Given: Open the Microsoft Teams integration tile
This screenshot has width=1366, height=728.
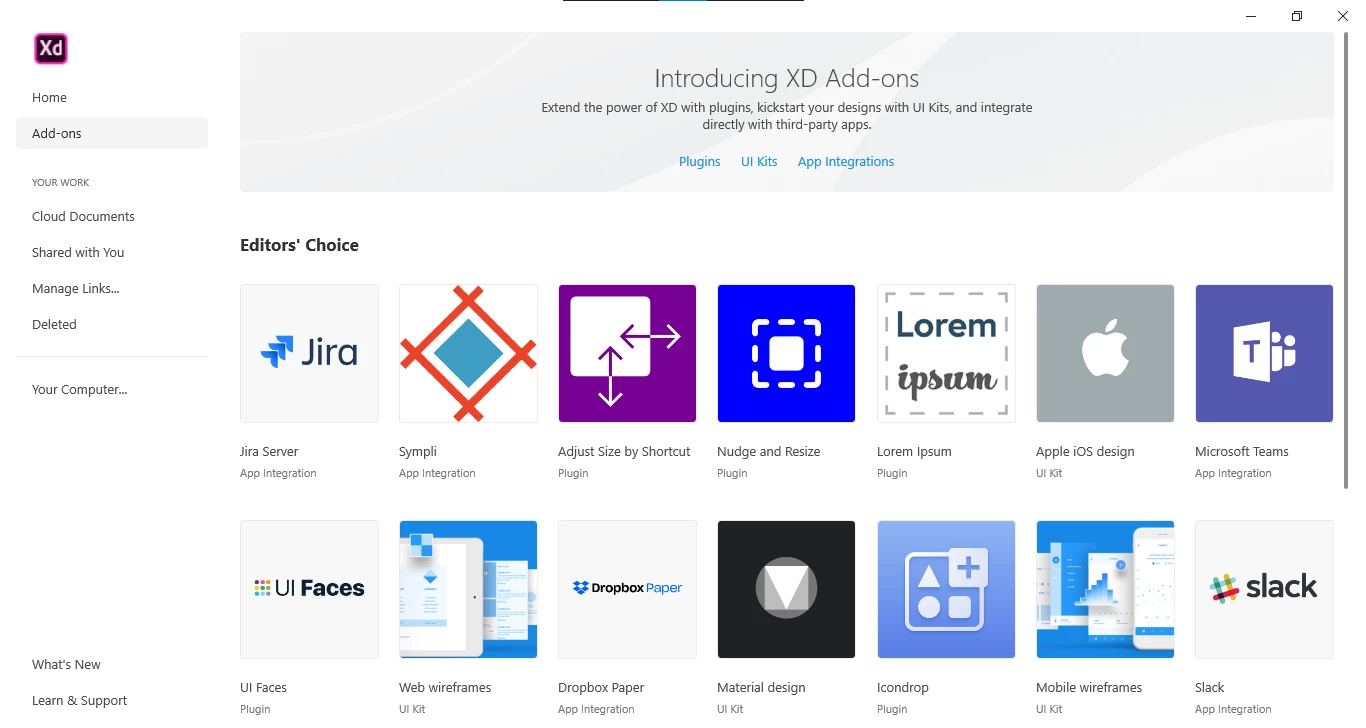Looking at the screenshot, I should pyautogui.click(x=1264, y=353).
